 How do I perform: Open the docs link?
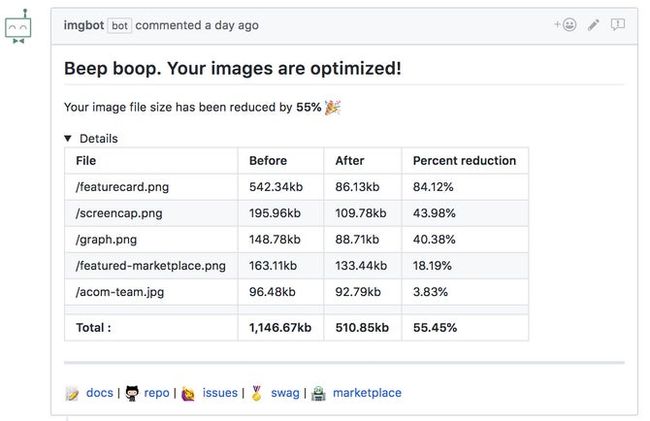coord(100,393)
